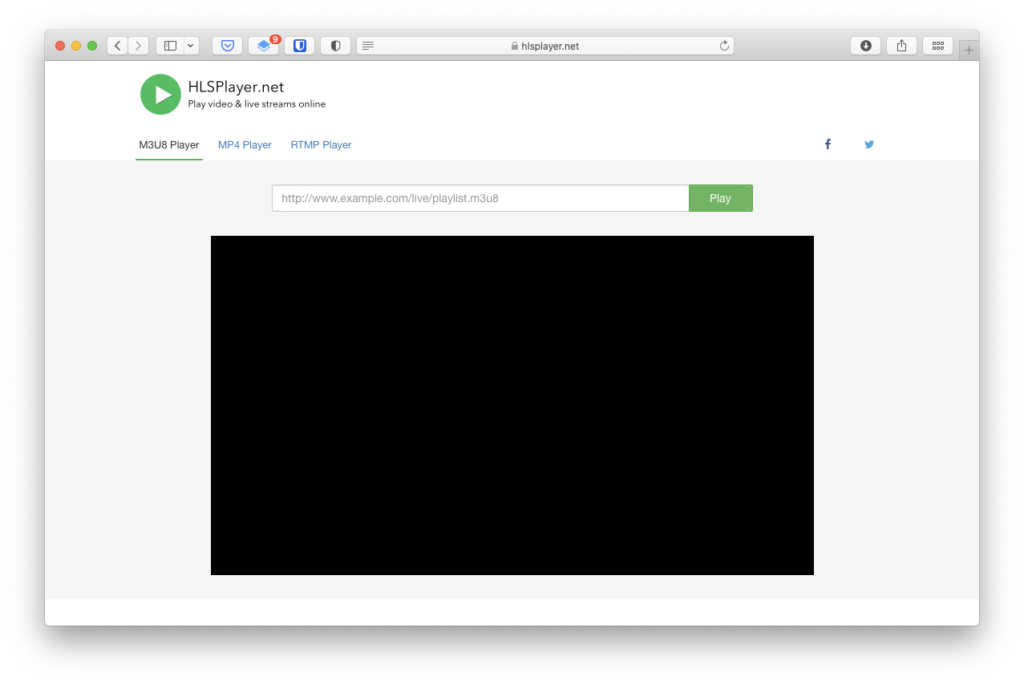Open the Share button in toolbar

pyautogui.click(x=902, y=46)
